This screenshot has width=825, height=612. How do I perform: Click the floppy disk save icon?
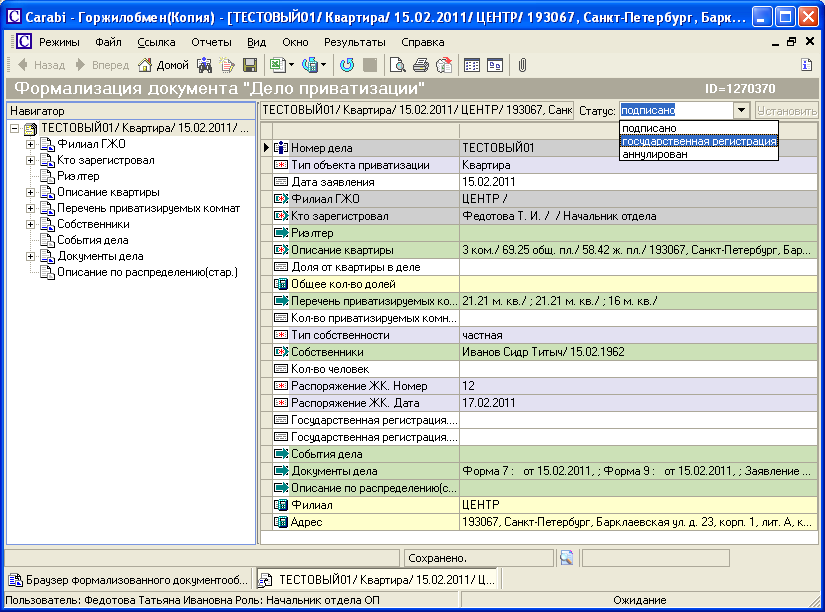click(x=250, y=65)
